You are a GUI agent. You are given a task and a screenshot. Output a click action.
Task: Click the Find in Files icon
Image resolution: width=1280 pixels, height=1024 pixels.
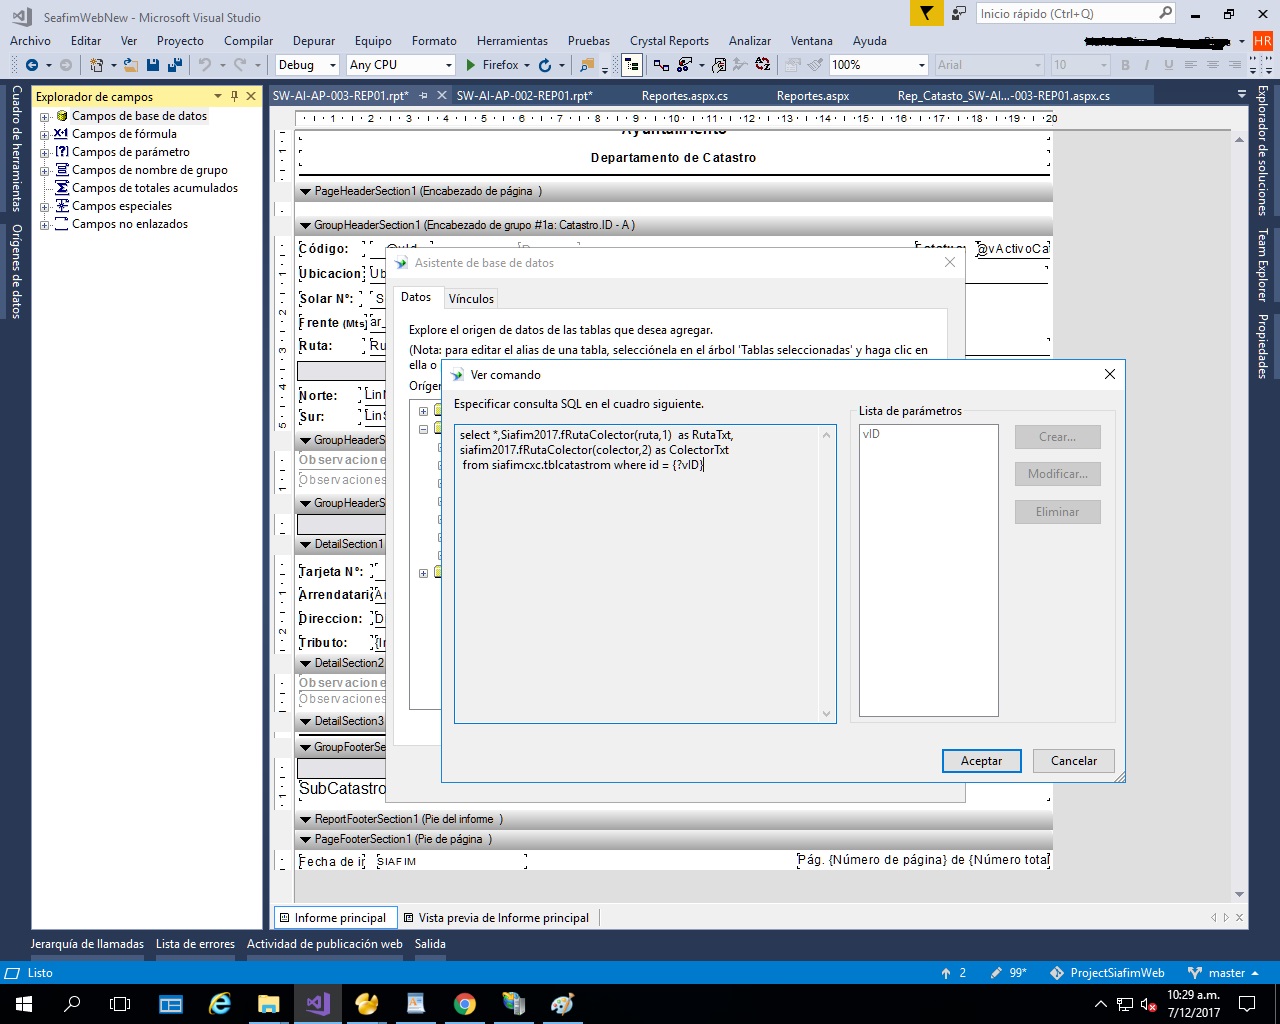587,65
